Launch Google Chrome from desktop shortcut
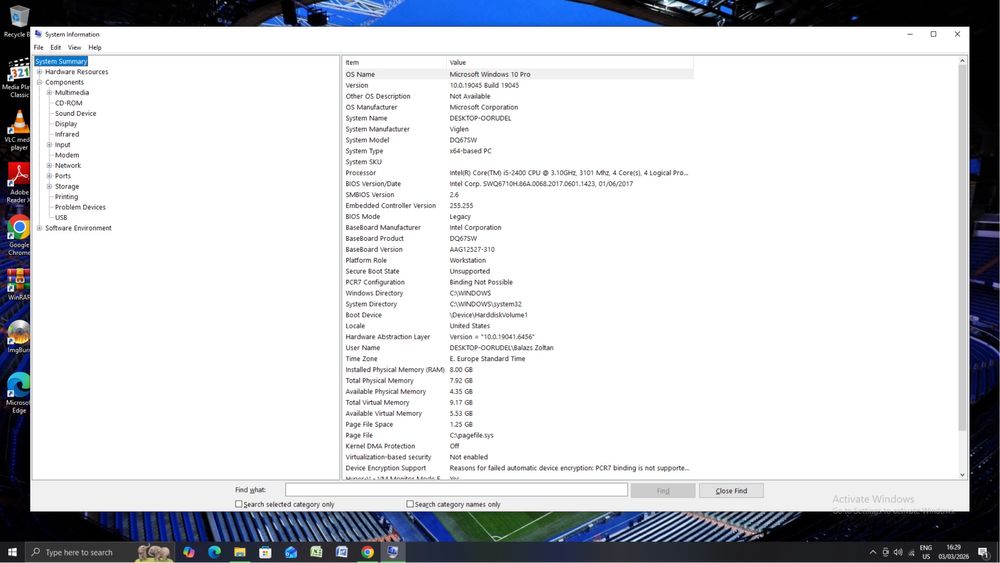Viewport: 1000px width, 563px height. 18,235
